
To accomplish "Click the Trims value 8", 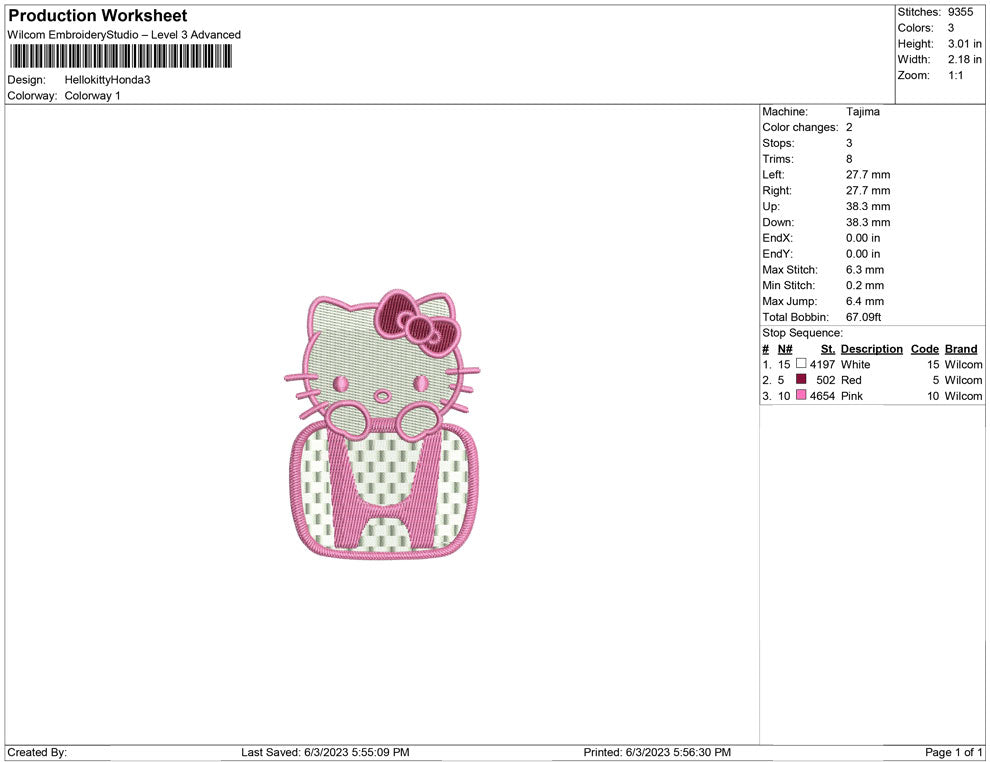I will click(849, 159).
